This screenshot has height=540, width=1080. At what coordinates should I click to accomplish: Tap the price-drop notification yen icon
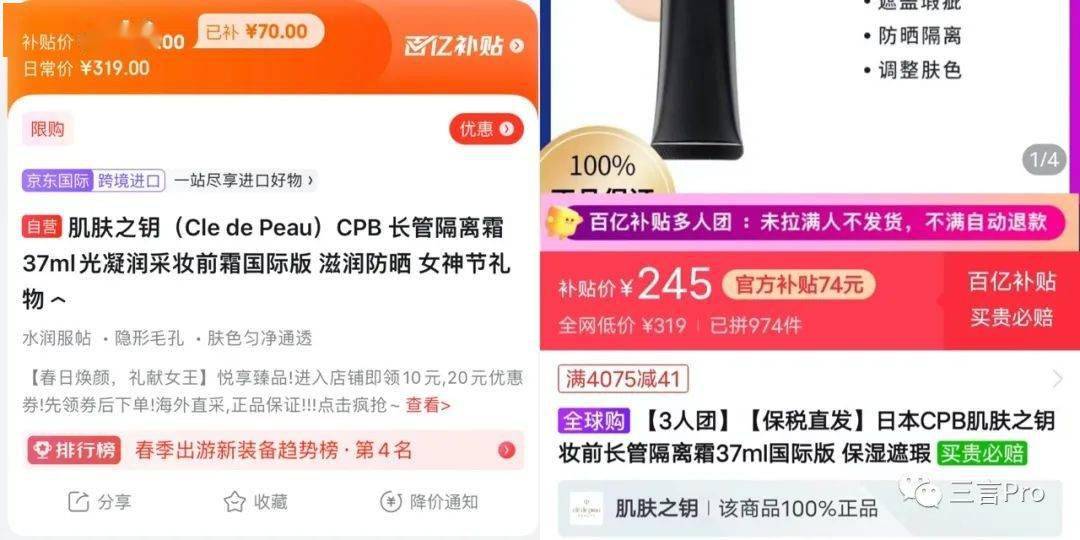pyautogui.click(x=391, y=502)
